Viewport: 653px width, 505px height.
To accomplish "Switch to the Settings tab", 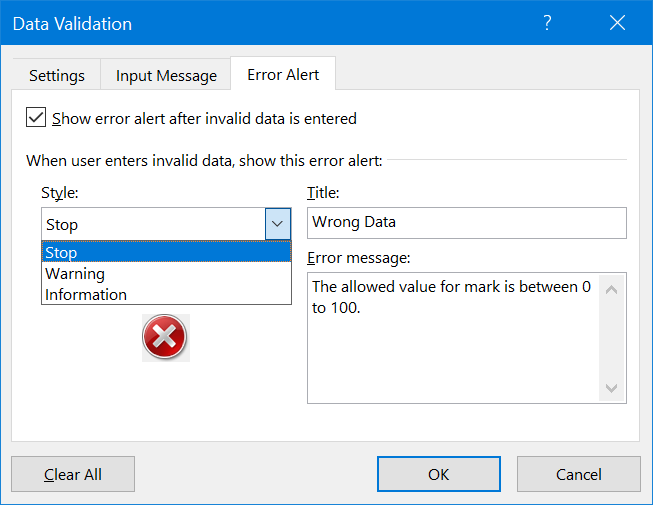I will 57,75.
